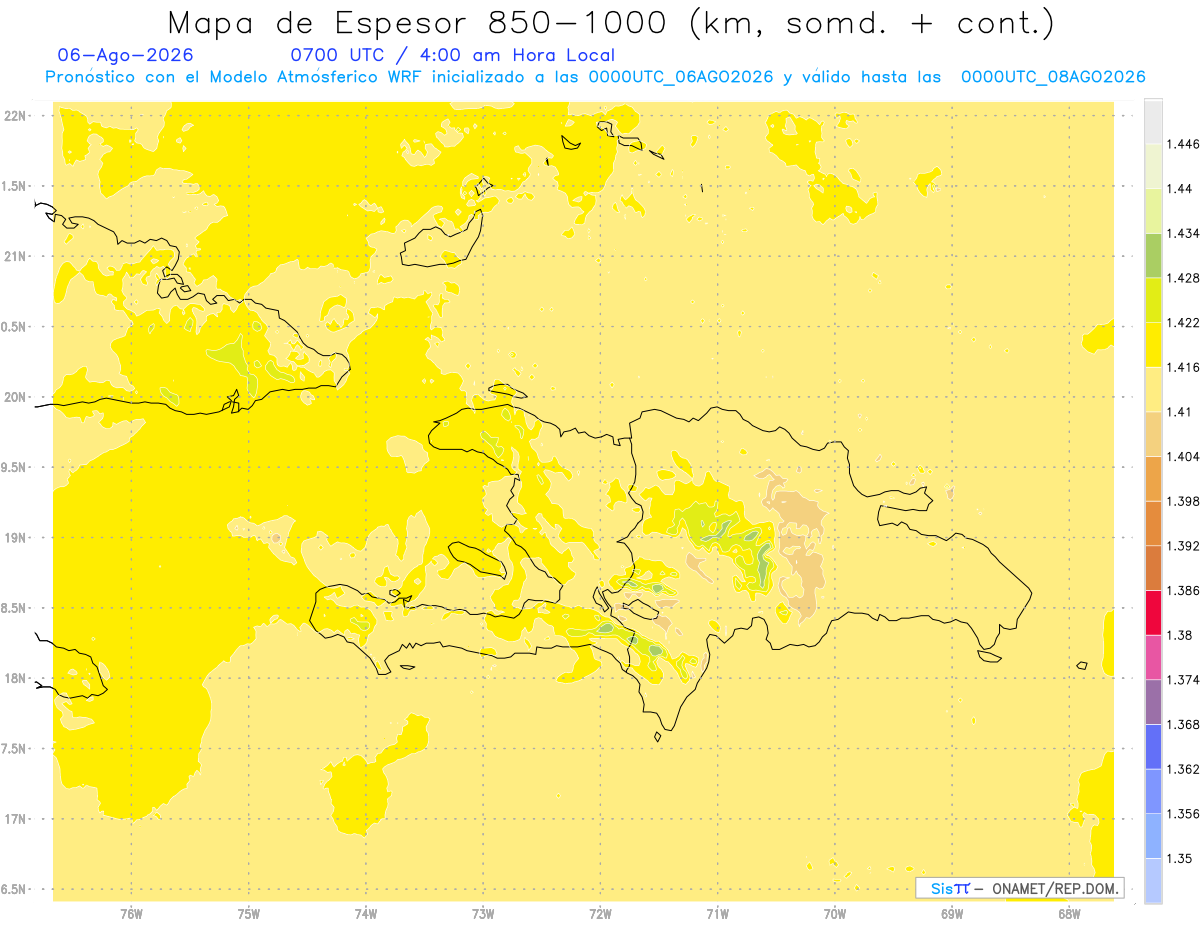Image resolution: width=1200 pixels, height=927 pixels.
Task: Click the '1.386' colorbar value
Action: [x=1183, y=590]
